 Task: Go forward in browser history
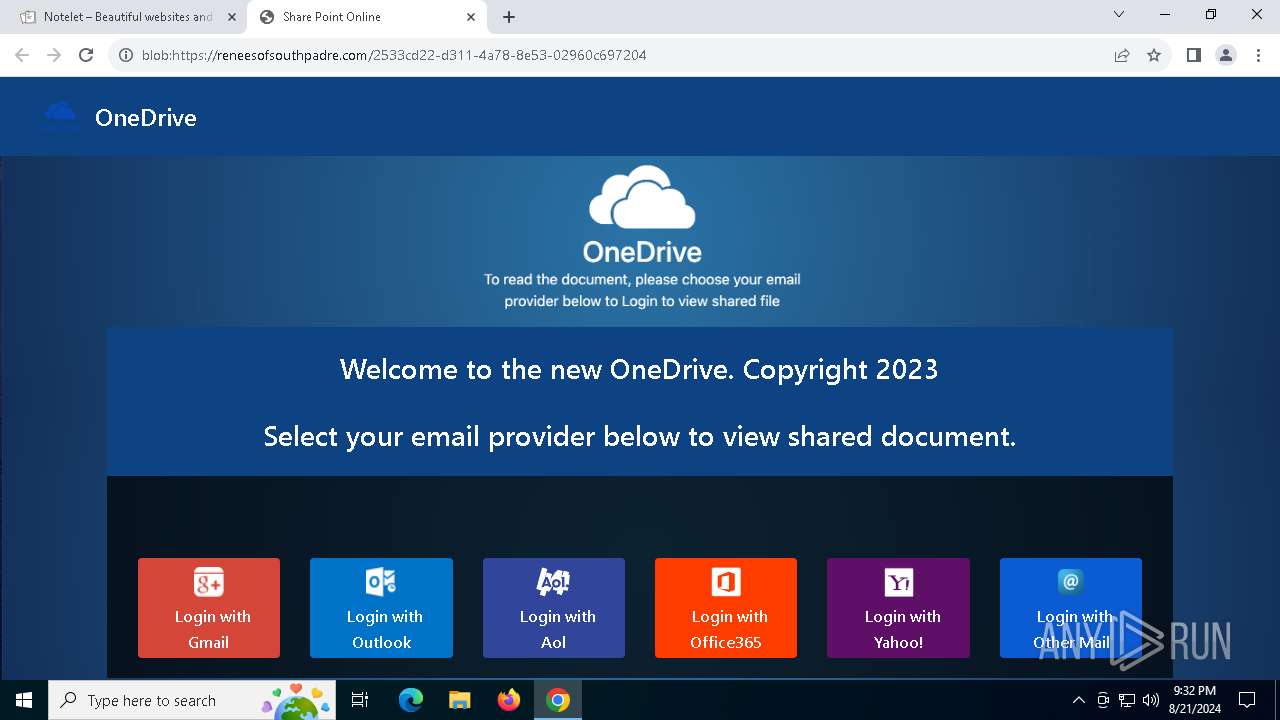click(x=54, y=55)
